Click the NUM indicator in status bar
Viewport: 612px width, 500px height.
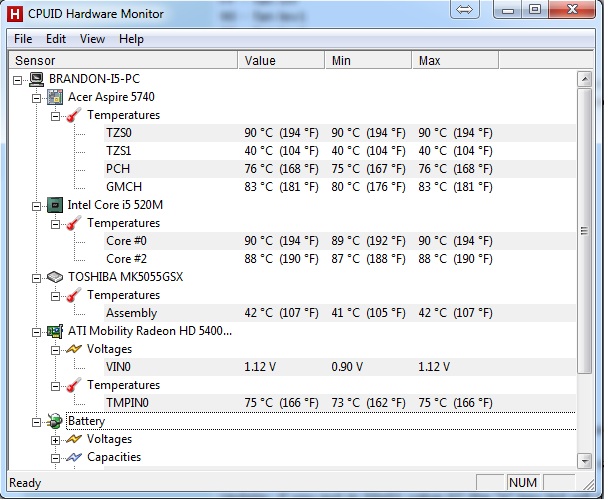[x=523, y=483]
